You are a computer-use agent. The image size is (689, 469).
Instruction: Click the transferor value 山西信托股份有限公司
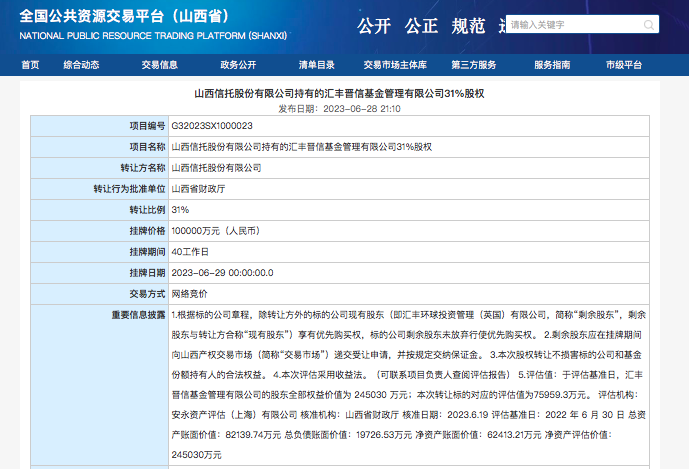click(x=216, y=168)
